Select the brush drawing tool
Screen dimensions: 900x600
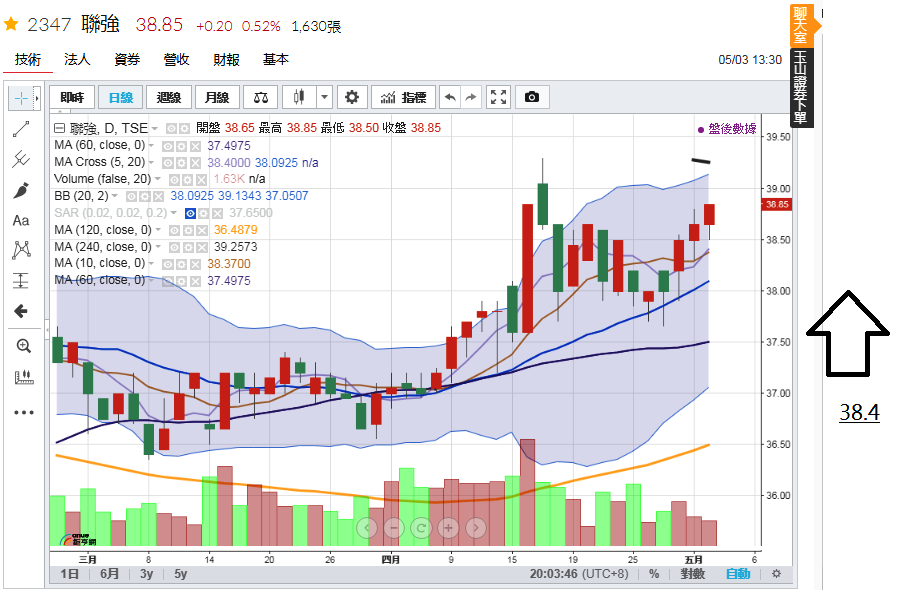pyautogui.click(x=21, y=190)
